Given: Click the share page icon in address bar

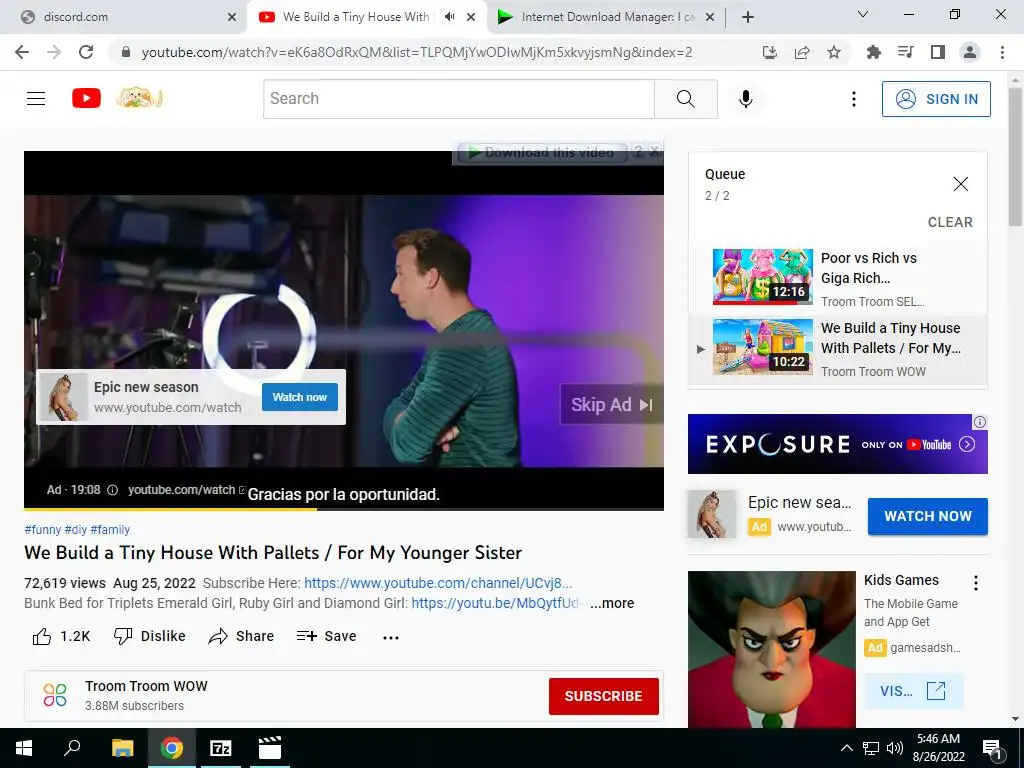Looking at the screenshot, I should click(802, 52).
